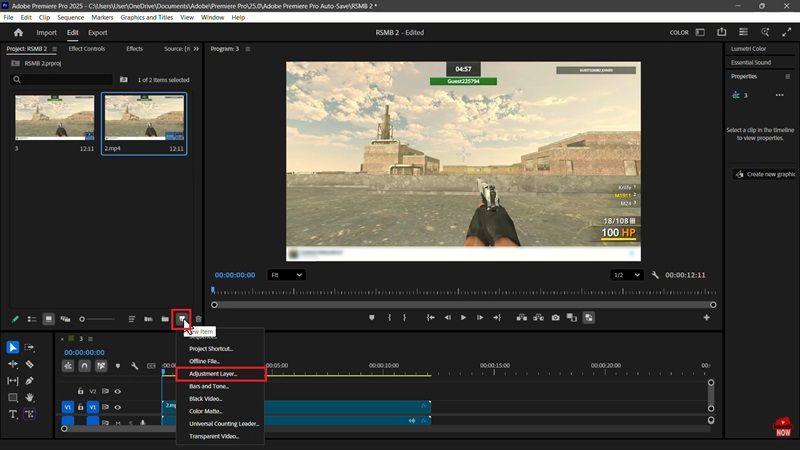Image resolution: width=800 pixels, height=450 pixels.
Task: Click Go to Out point button
Action: click(497, 317)
